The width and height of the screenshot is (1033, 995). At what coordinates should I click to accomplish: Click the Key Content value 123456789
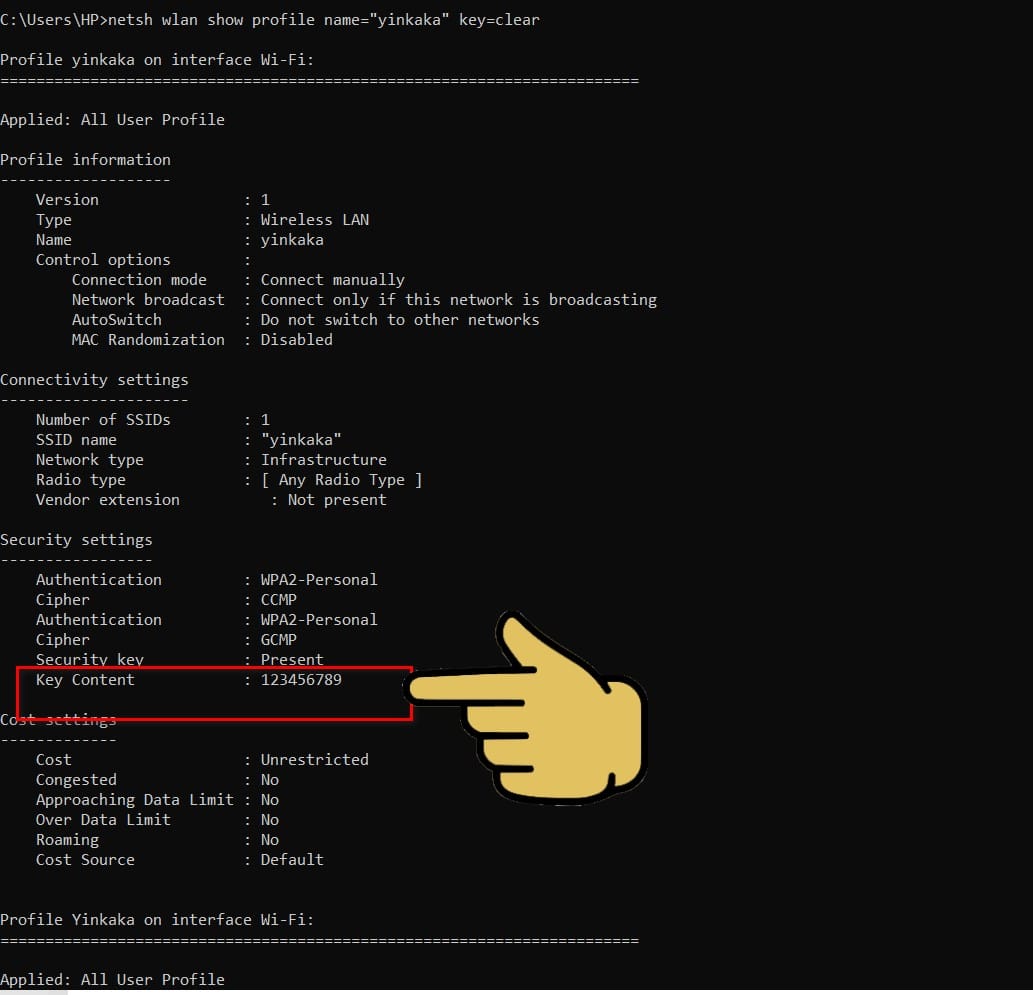[301, 679]
